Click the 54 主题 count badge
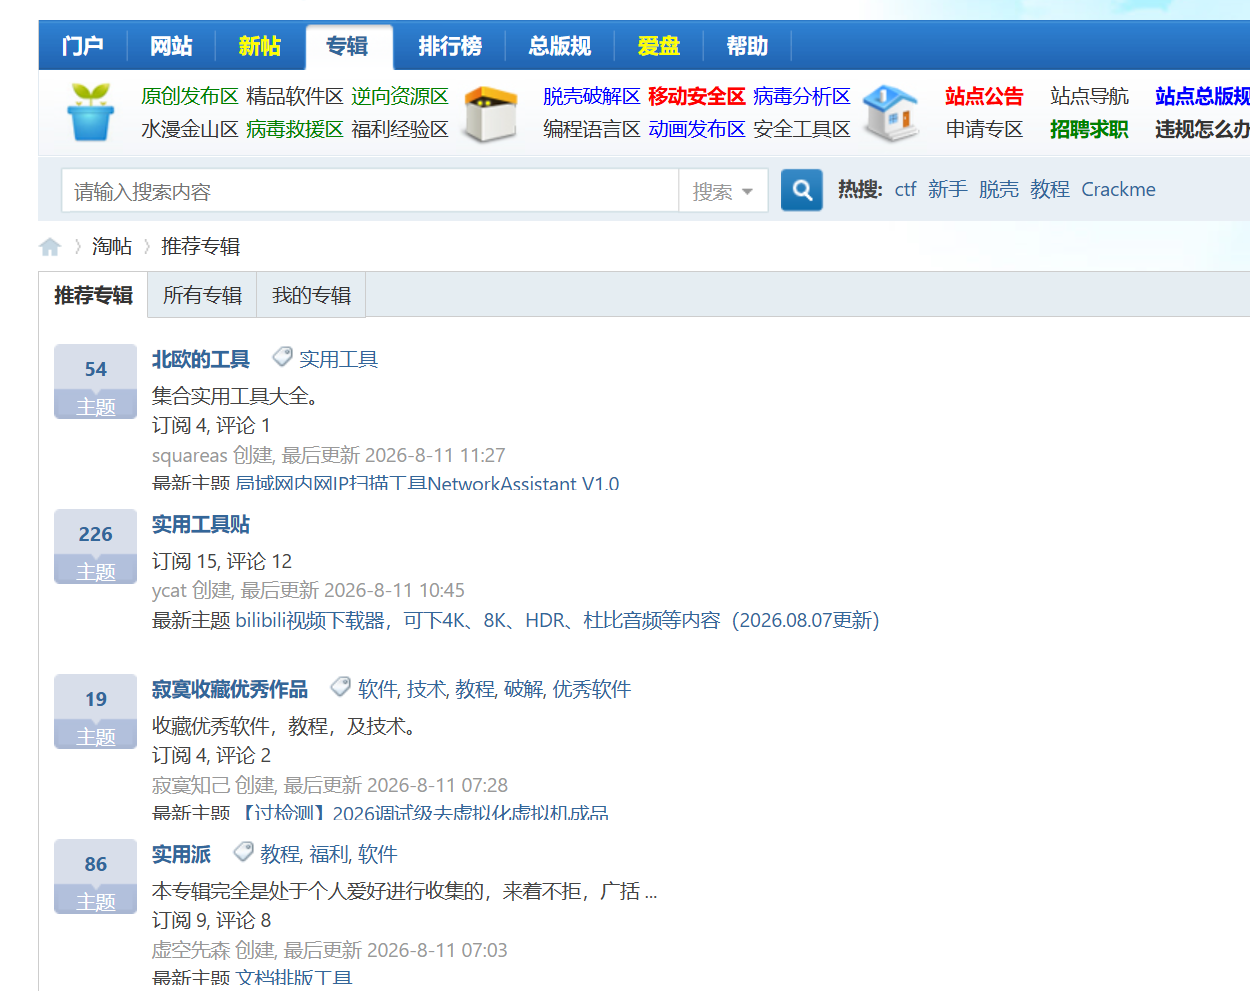This screenshot has height=991, width=1250. [96, 381]
